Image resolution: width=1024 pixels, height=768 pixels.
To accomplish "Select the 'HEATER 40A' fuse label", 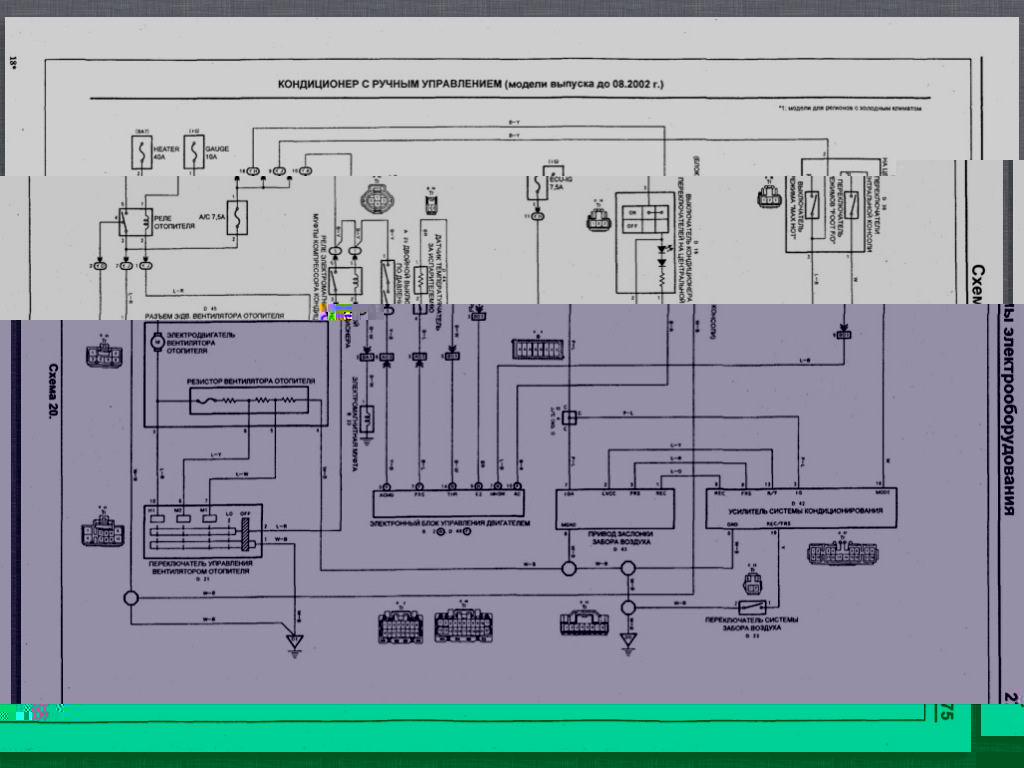I will tap(166, 153).
